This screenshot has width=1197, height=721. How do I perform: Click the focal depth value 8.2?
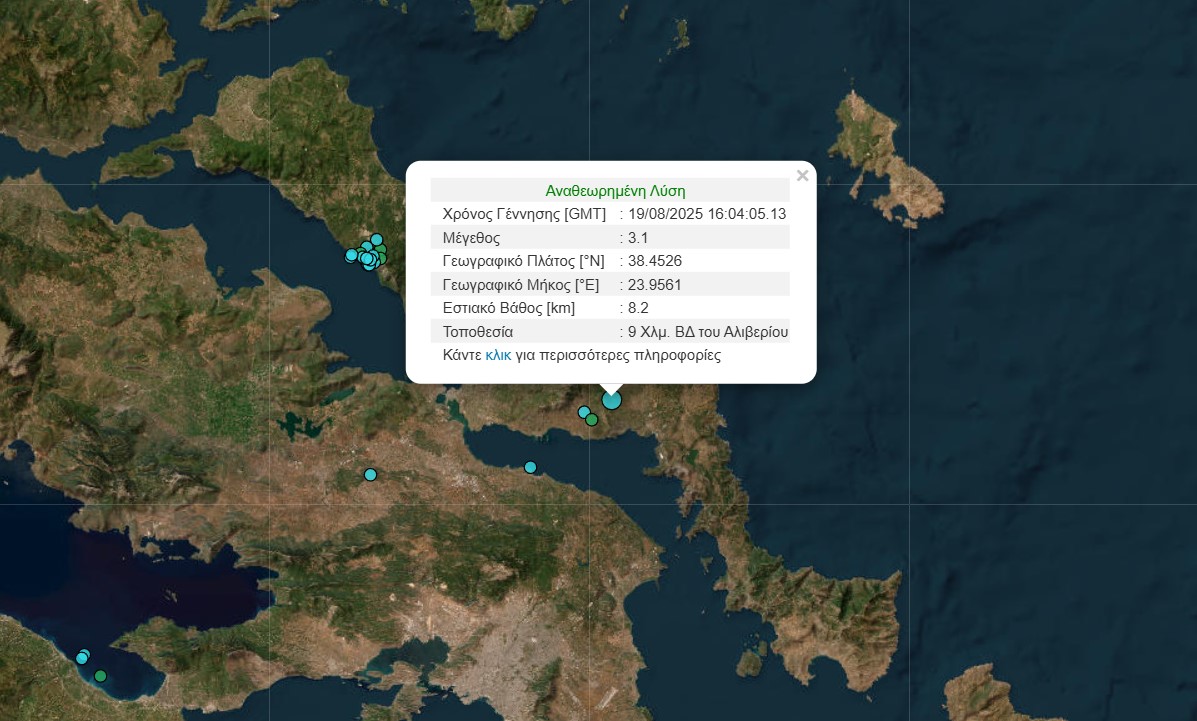[x=638, y=308]
